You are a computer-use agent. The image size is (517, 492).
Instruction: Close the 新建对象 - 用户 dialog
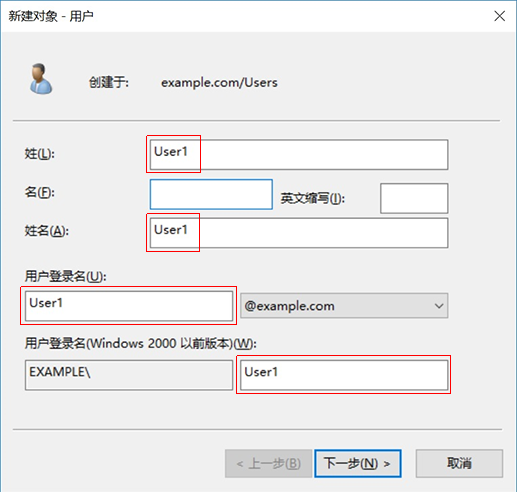(x=499, y=16)
